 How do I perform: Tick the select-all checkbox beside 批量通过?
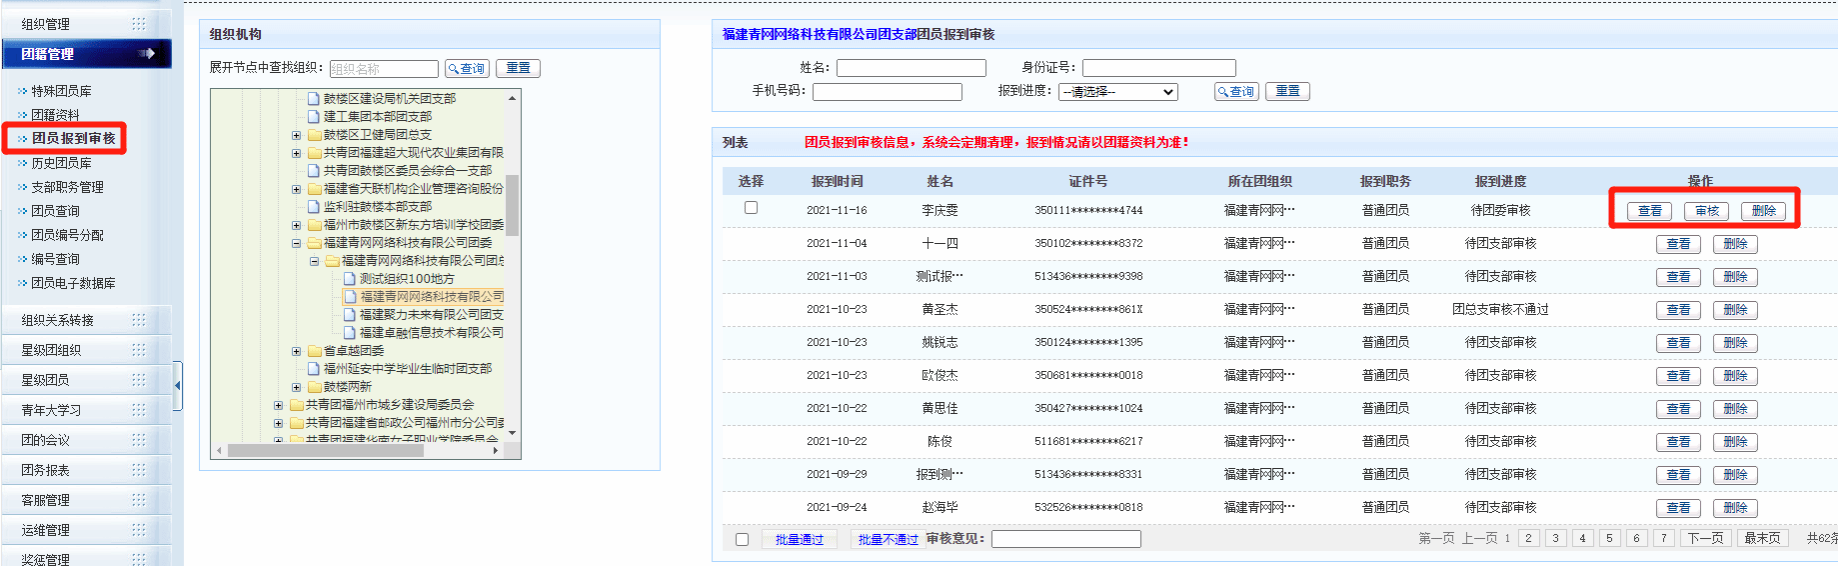742,540
